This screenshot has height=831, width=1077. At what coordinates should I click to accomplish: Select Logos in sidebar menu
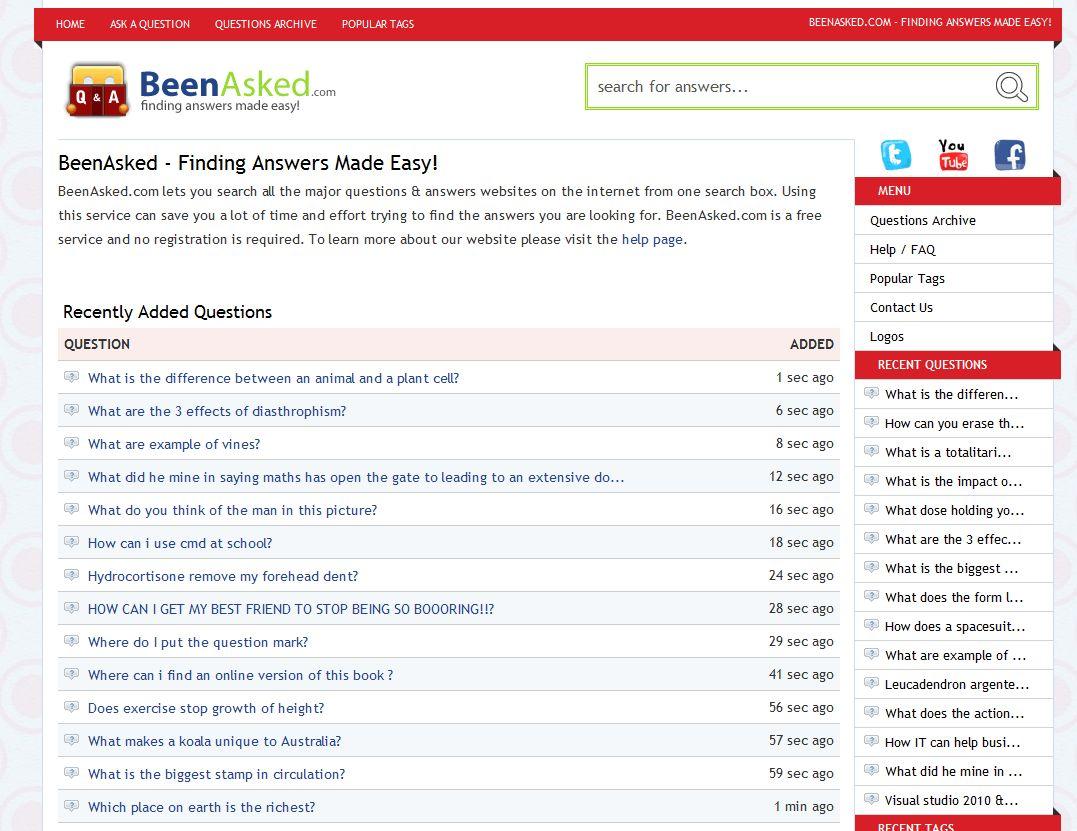coord(887,337)
